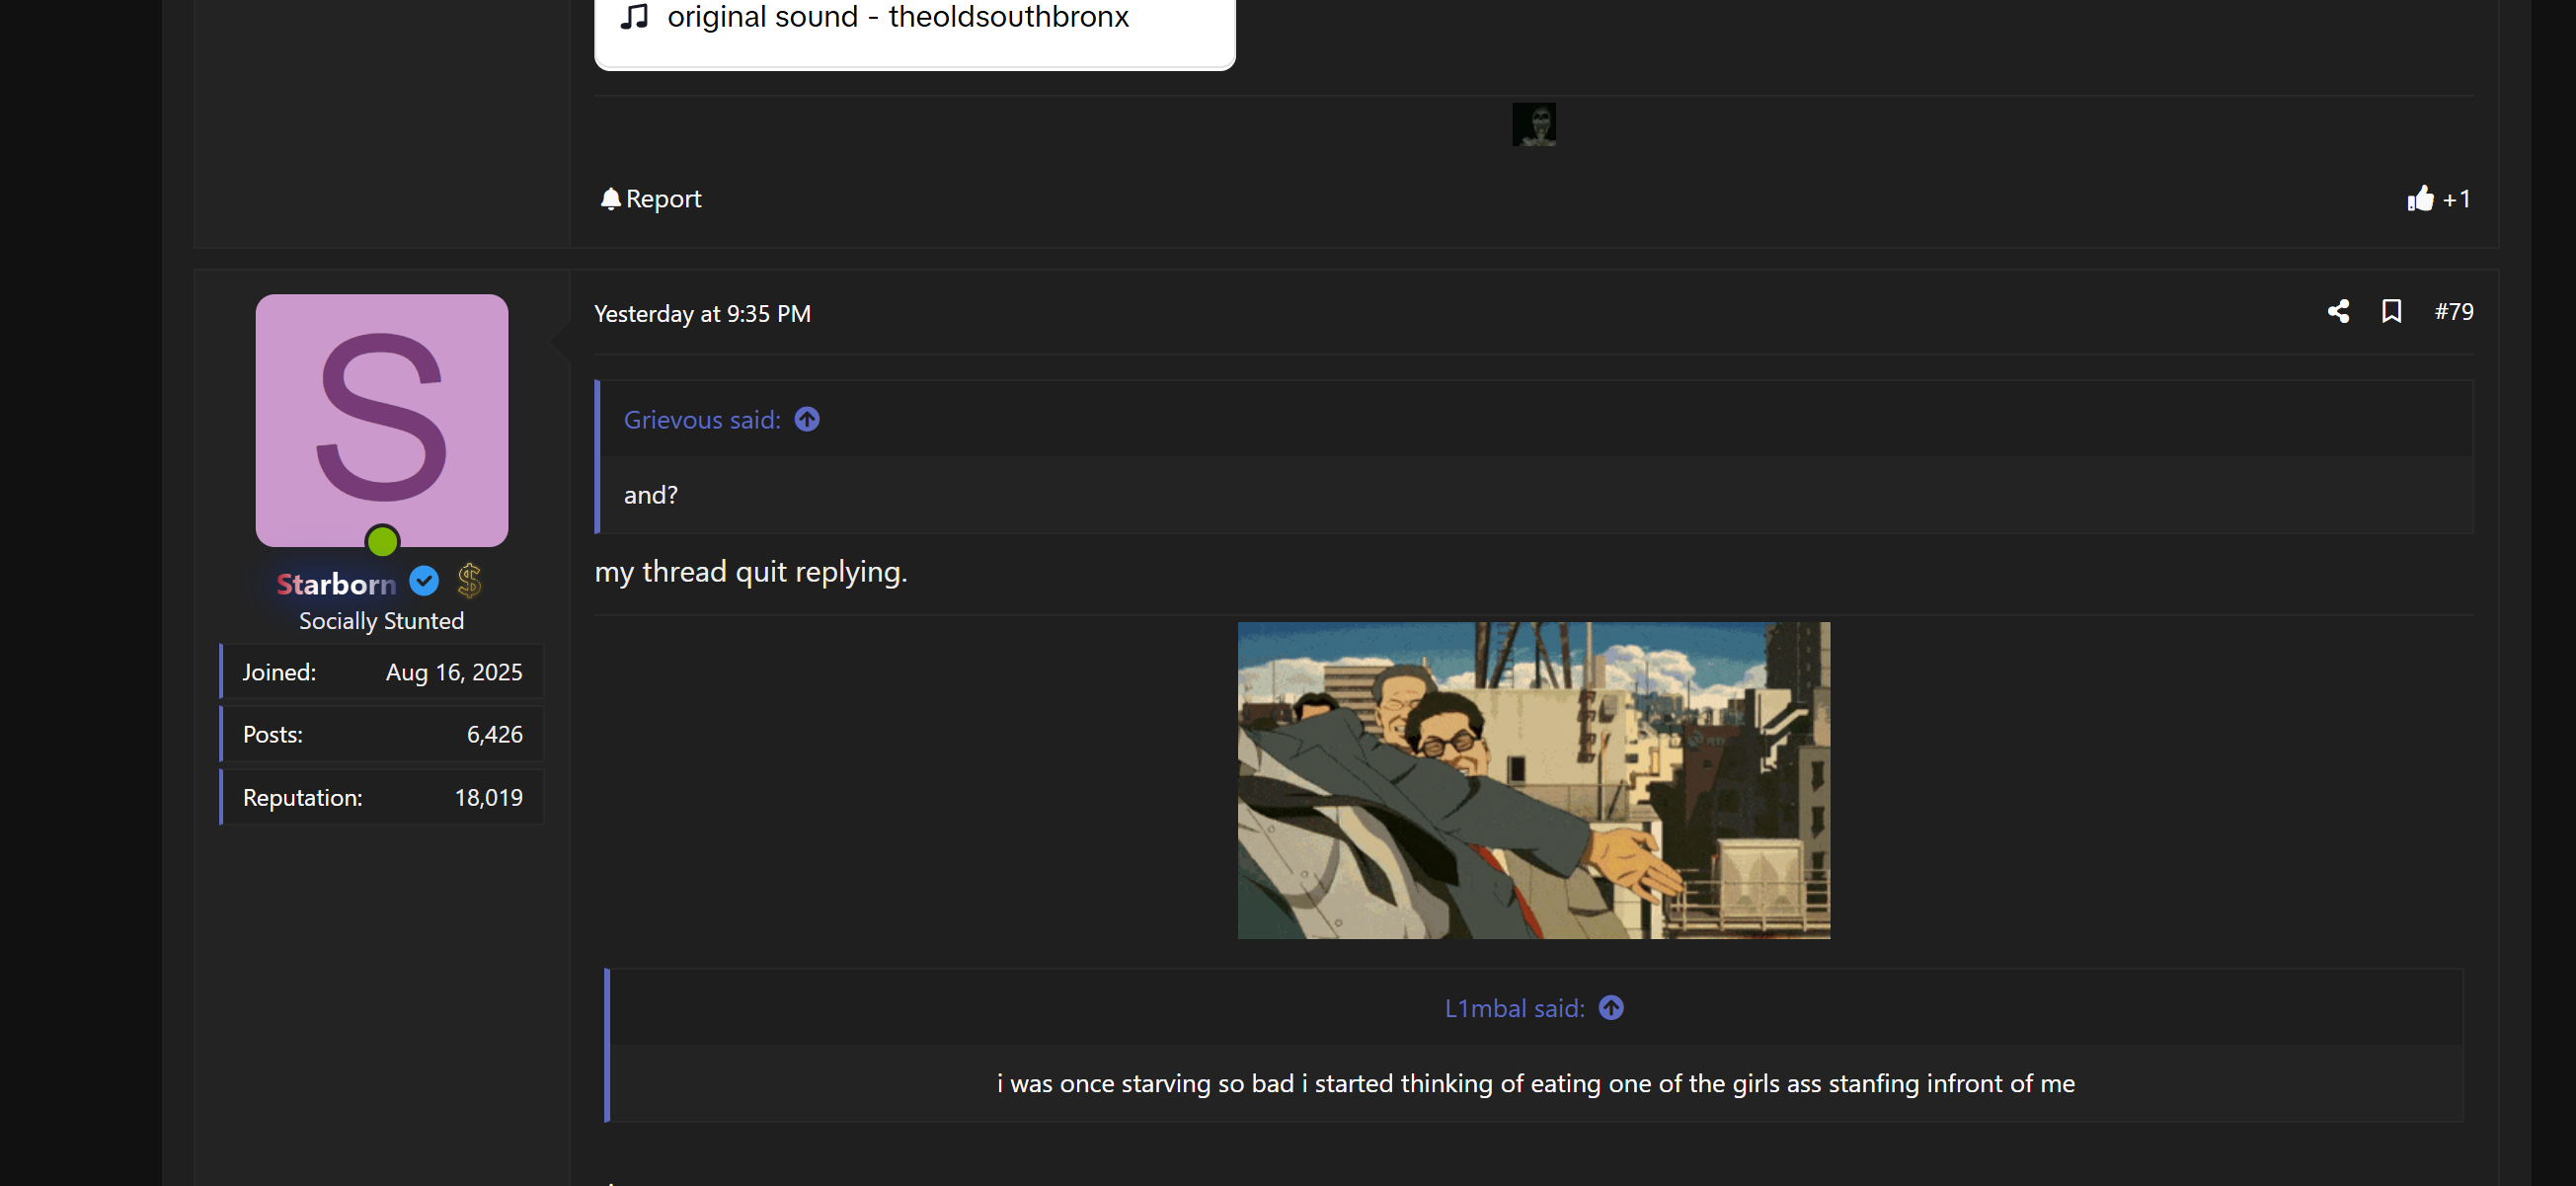
Task: Click the "Yesterday at 9:35 PM" timestamp
Action: click(702, 314)
